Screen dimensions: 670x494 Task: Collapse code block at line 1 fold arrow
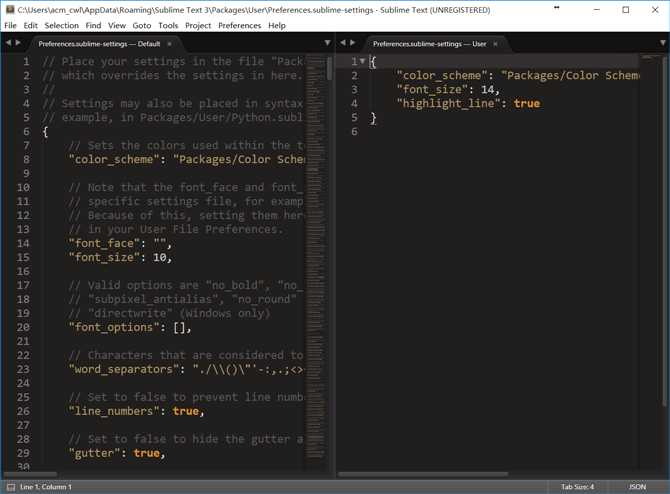[362, 61]
